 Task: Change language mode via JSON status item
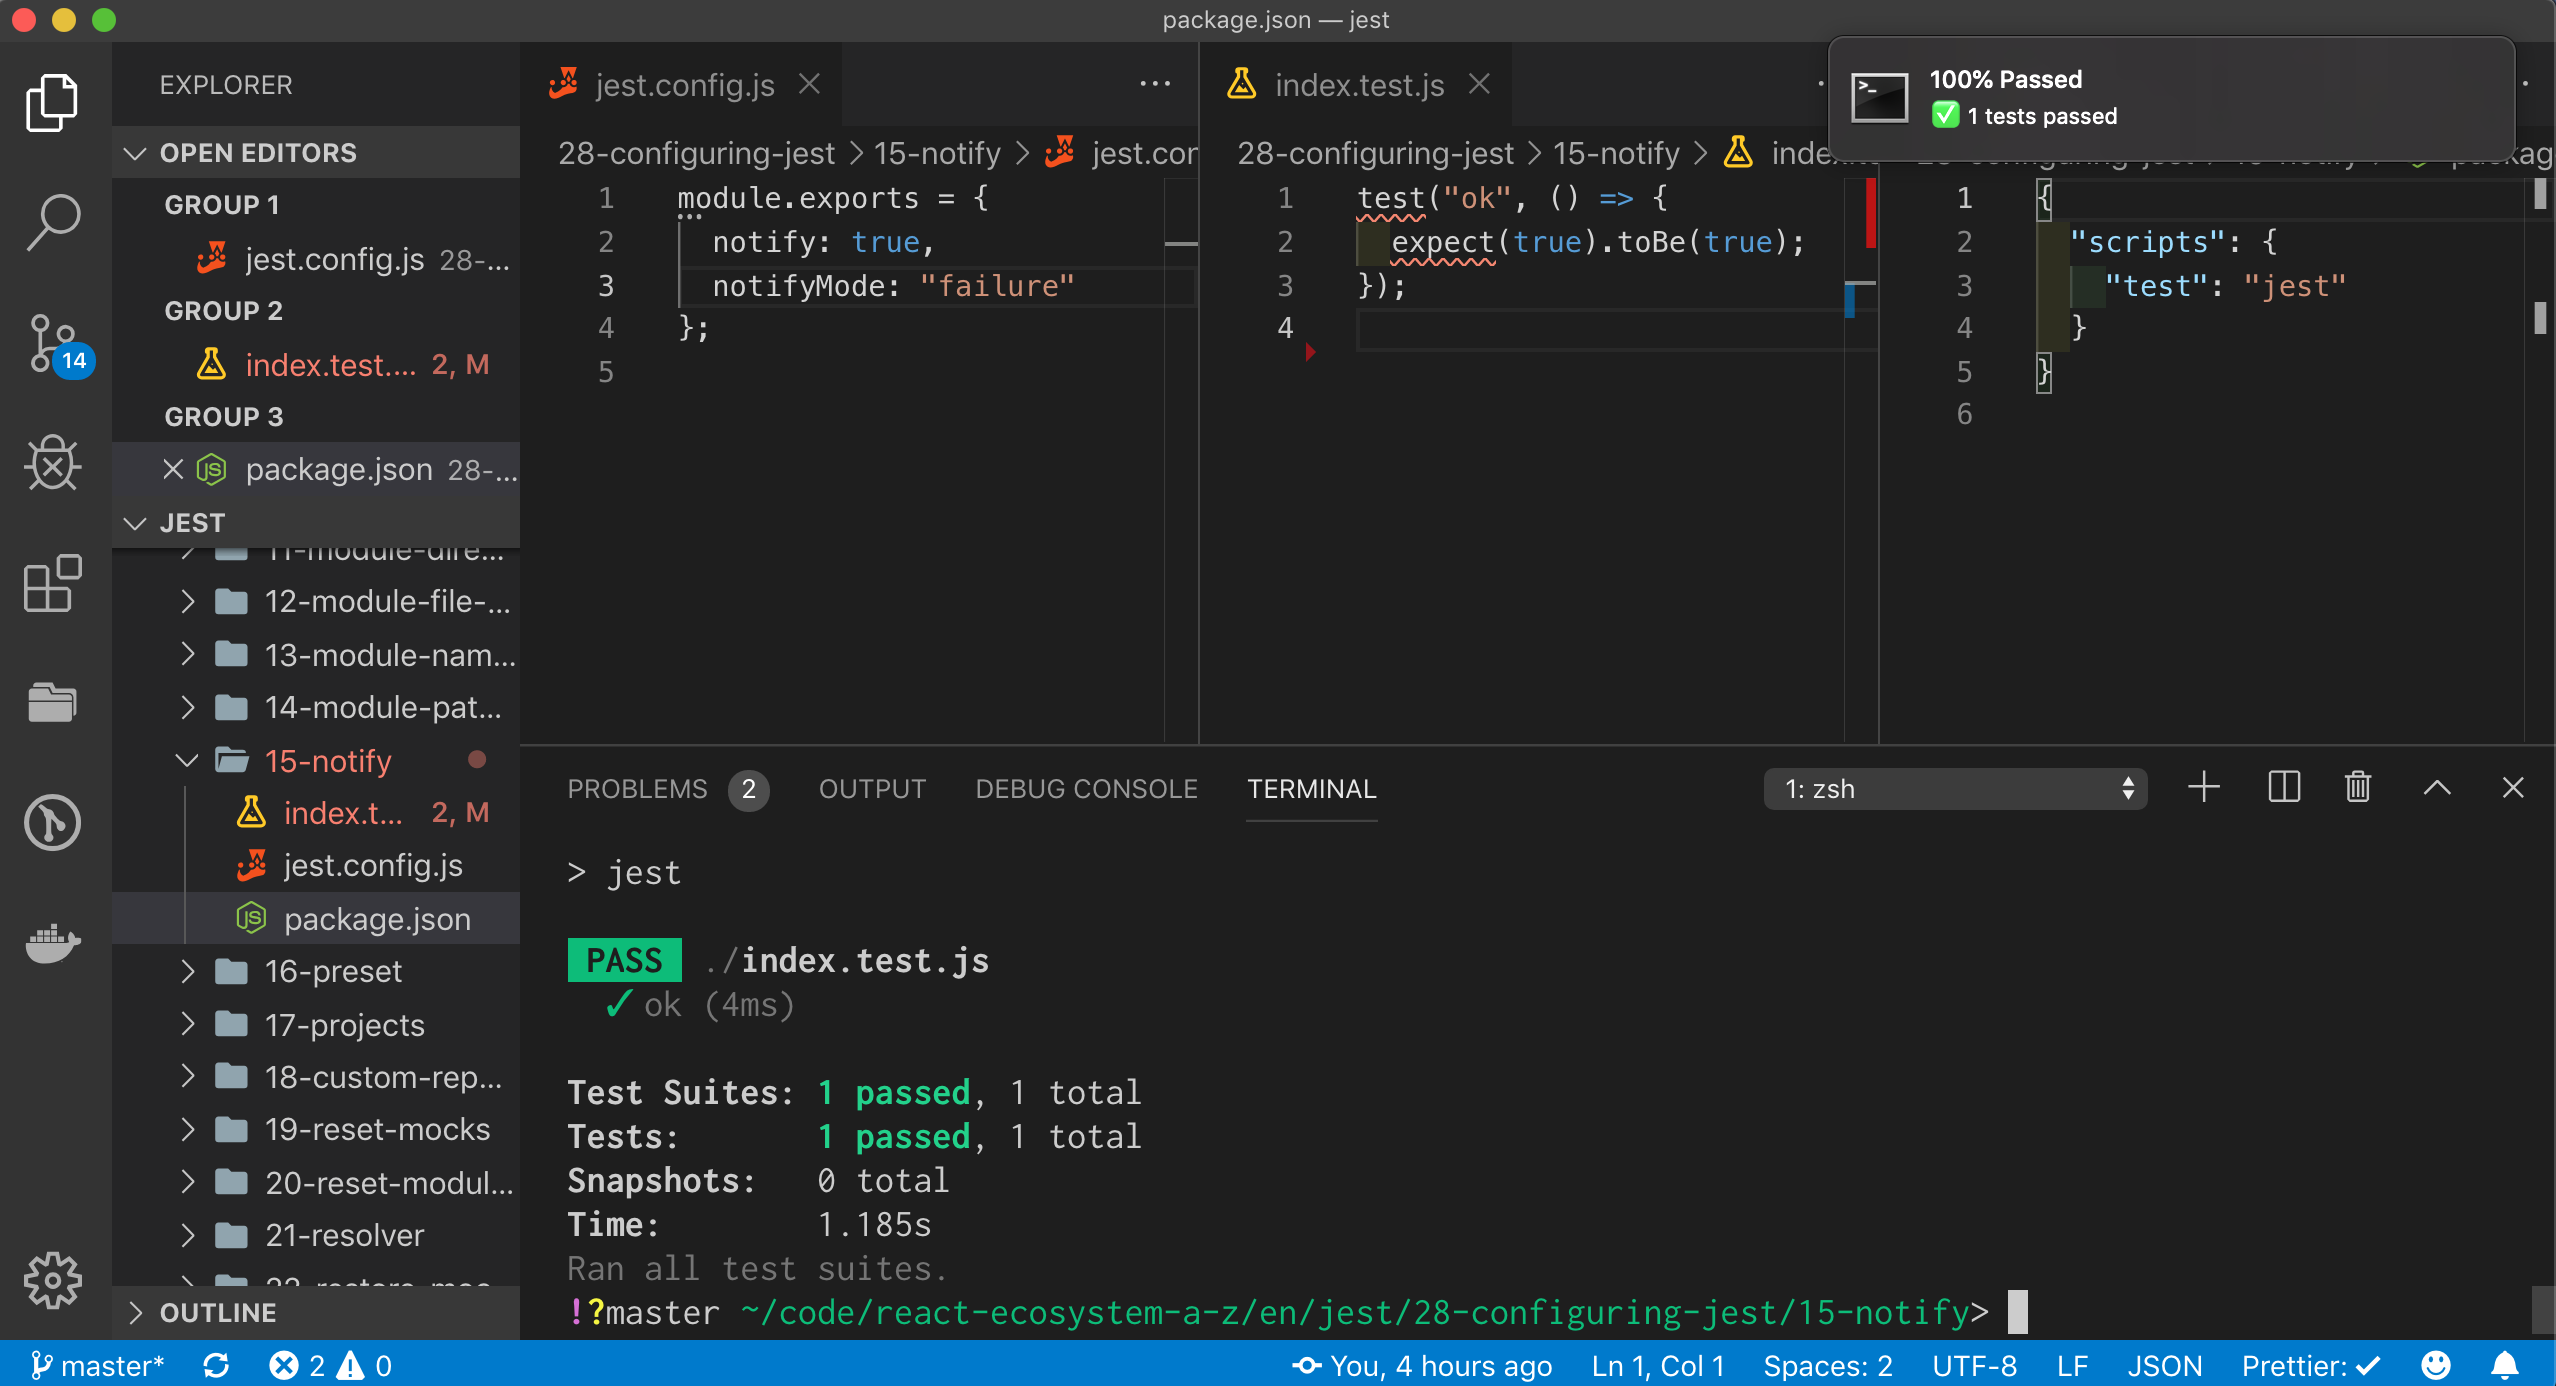[x=2165, y=1365]
